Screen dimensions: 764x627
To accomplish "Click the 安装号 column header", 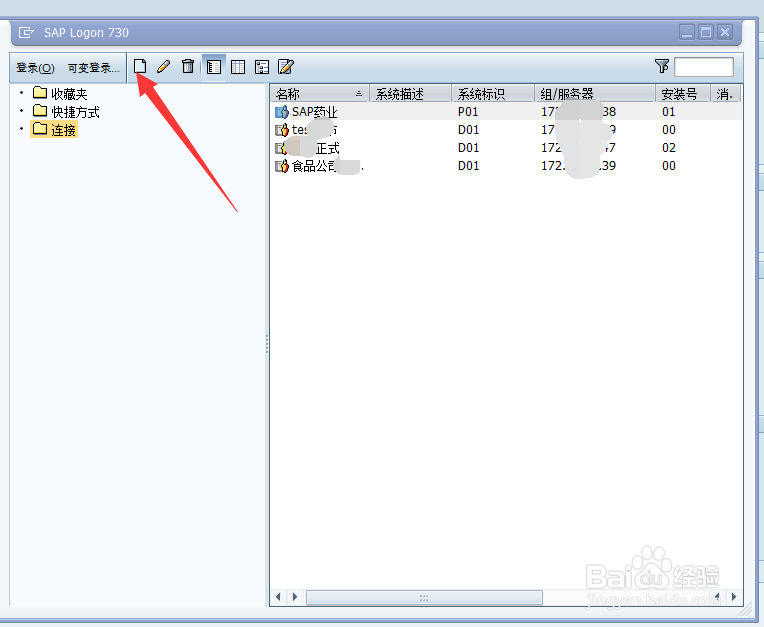I will point(683,94).
